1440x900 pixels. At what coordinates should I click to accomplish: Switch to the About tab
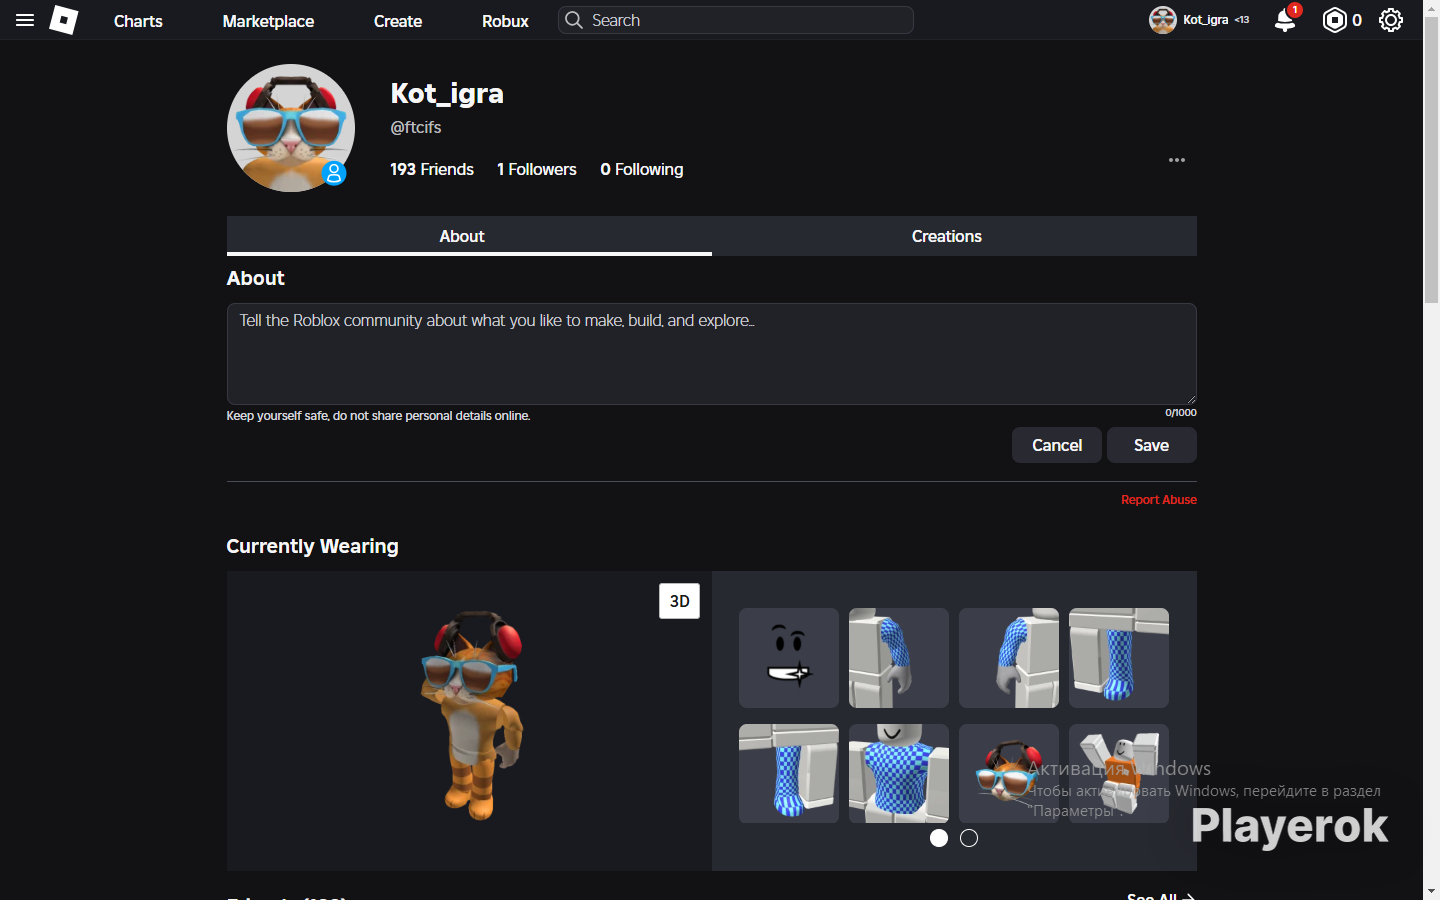tap(469, 236)
